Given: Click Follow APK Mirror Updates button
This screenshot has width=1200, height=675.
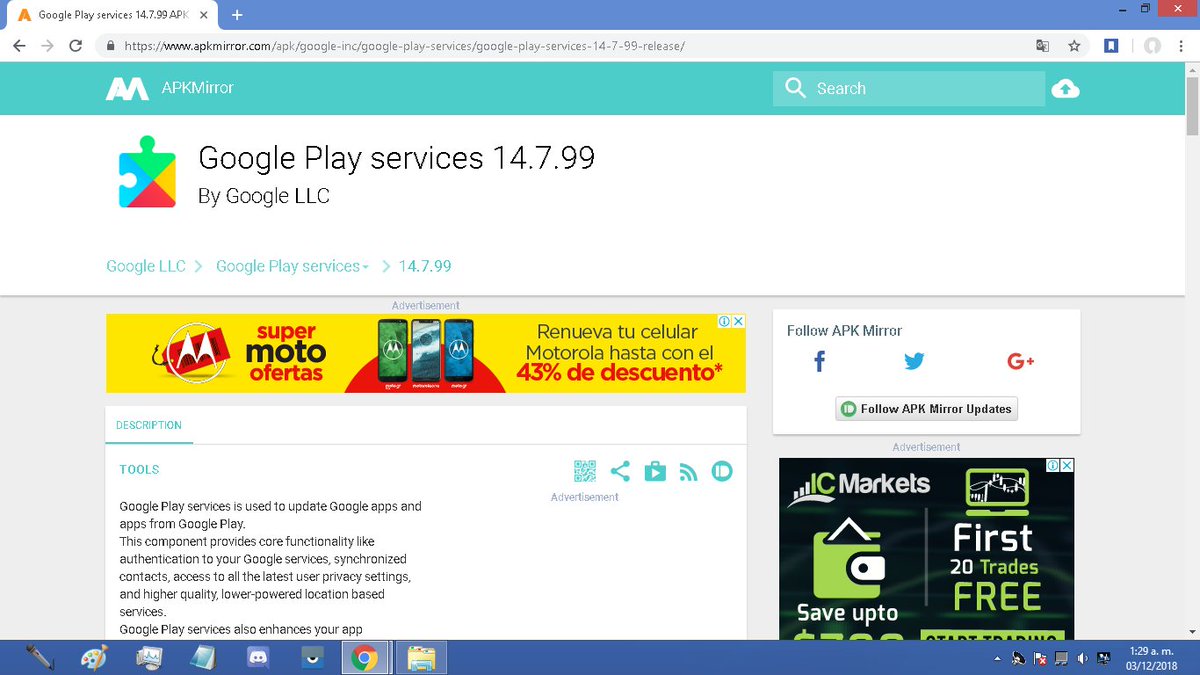Looking at the screenshot, I should pos(926,408).
